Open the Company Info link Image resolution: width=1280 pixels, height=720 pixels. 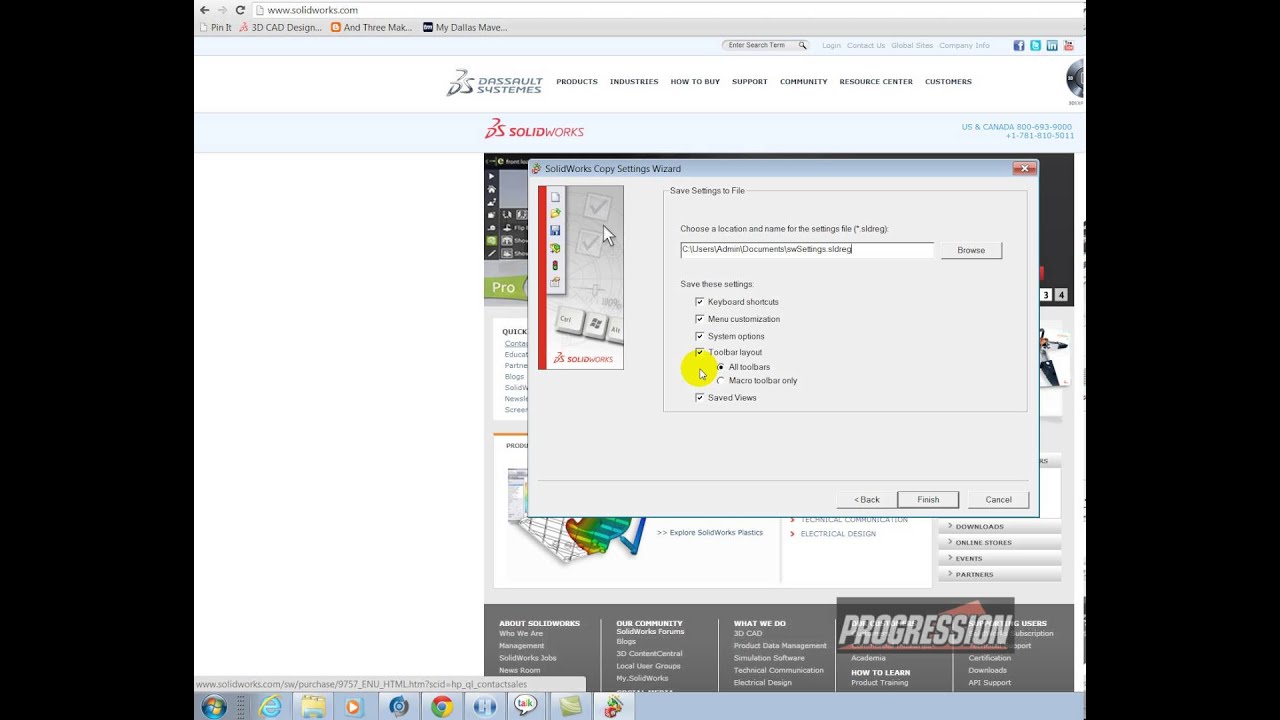click(964, 45)
